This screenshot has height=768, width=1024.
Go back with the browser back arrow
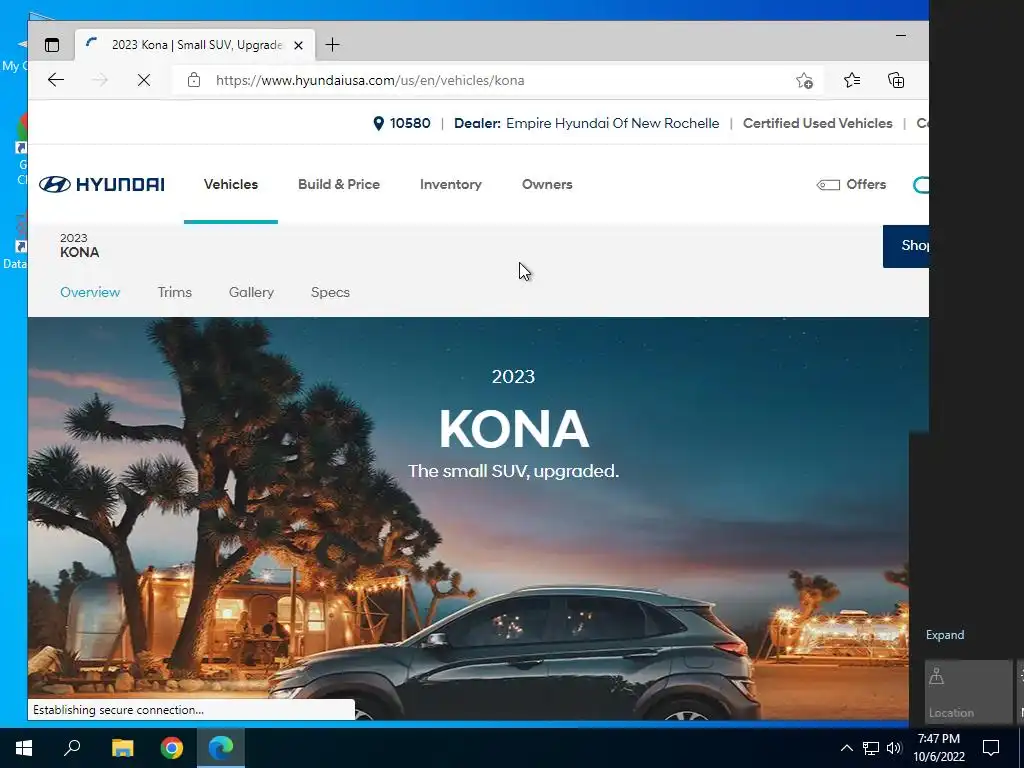pos(56,80)
